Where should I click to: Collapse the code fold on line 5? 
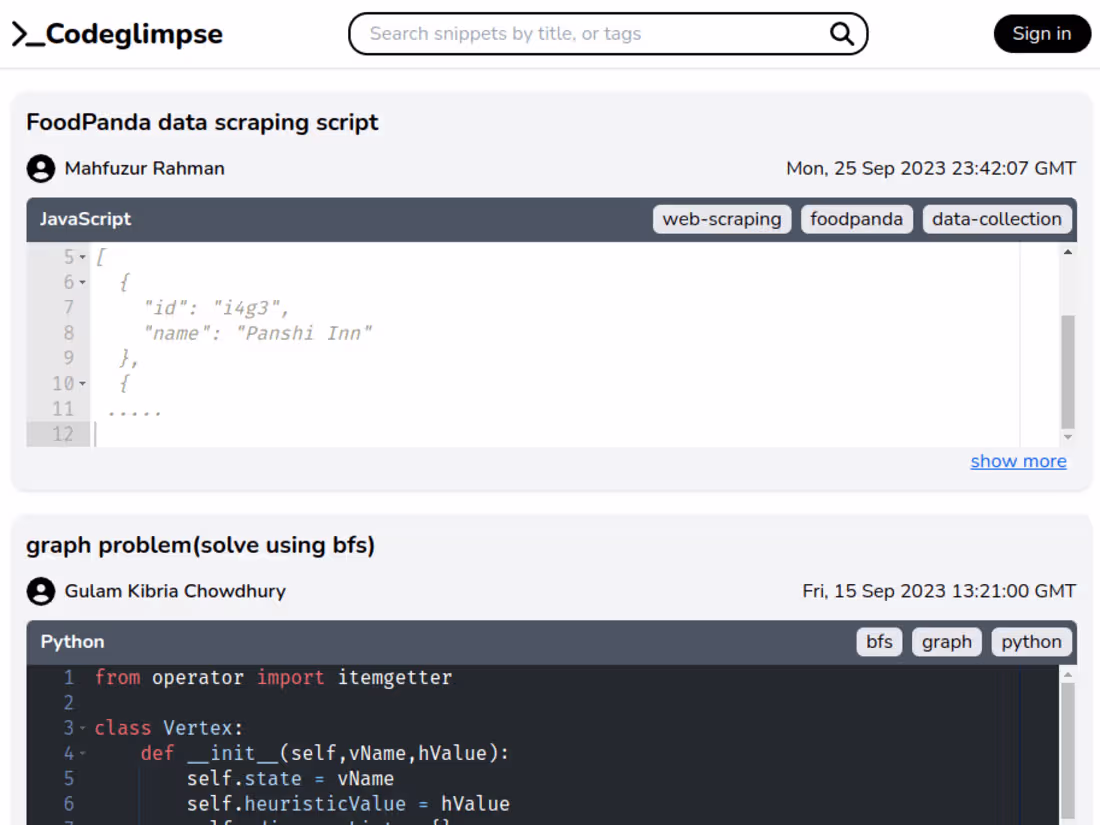coord(82,256)
